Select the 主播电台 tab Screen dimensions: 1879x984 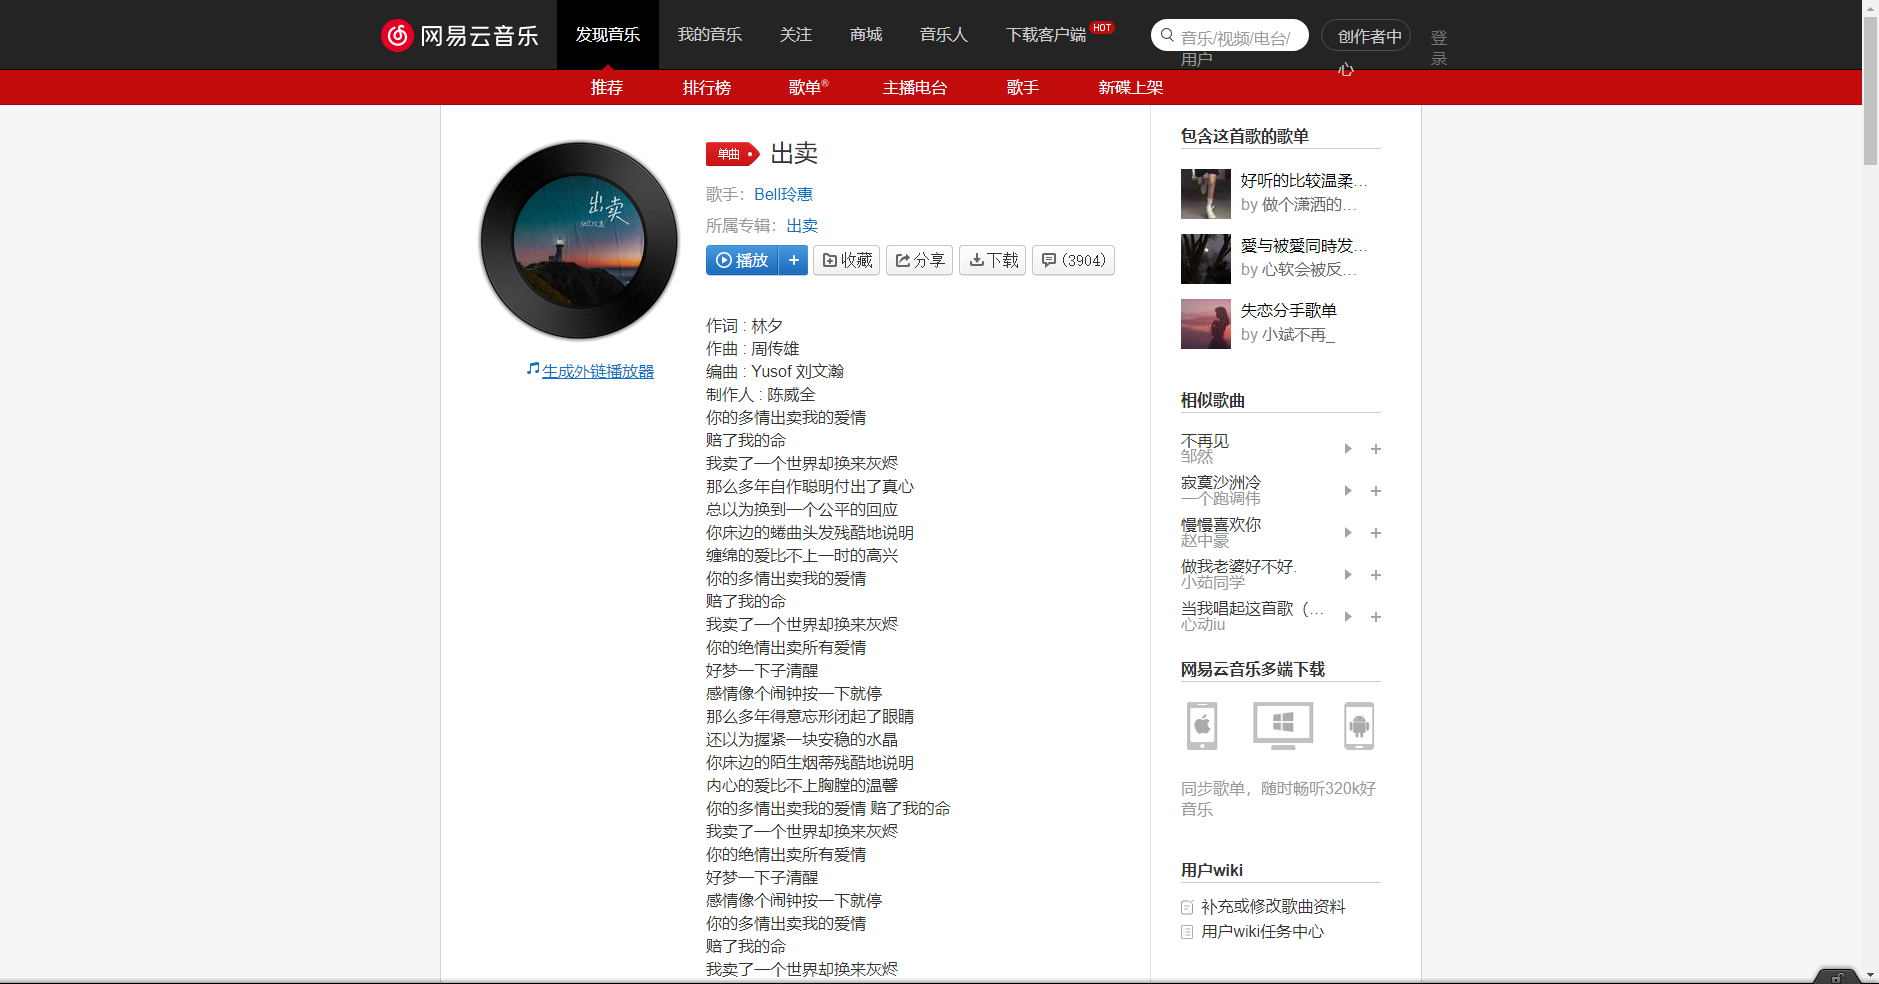(914, 88)
